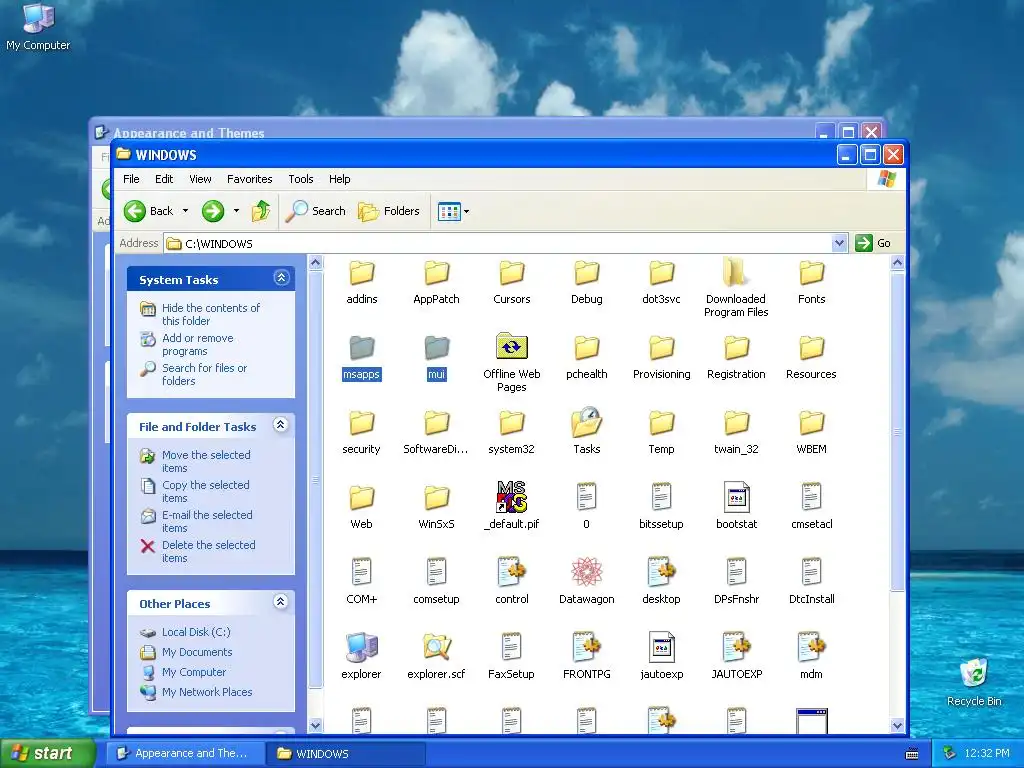Click file list scroll up arrow

tap(897, 263)
